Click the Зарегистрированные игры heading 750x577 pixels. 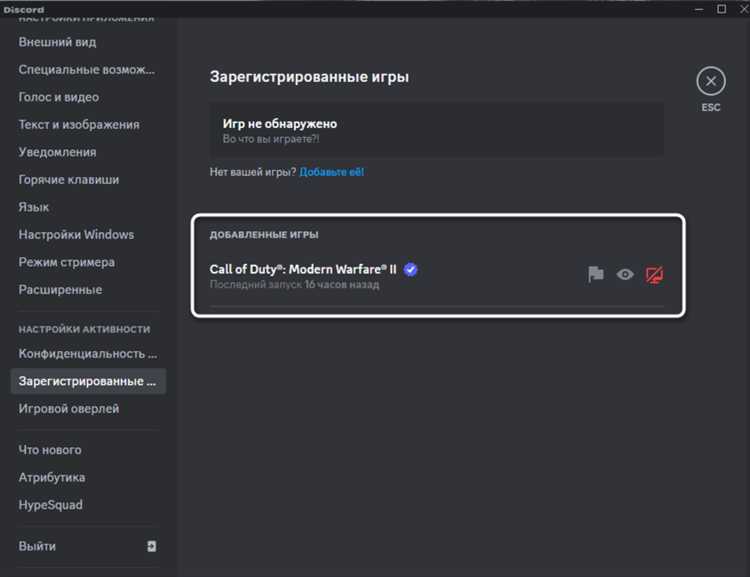309,77
